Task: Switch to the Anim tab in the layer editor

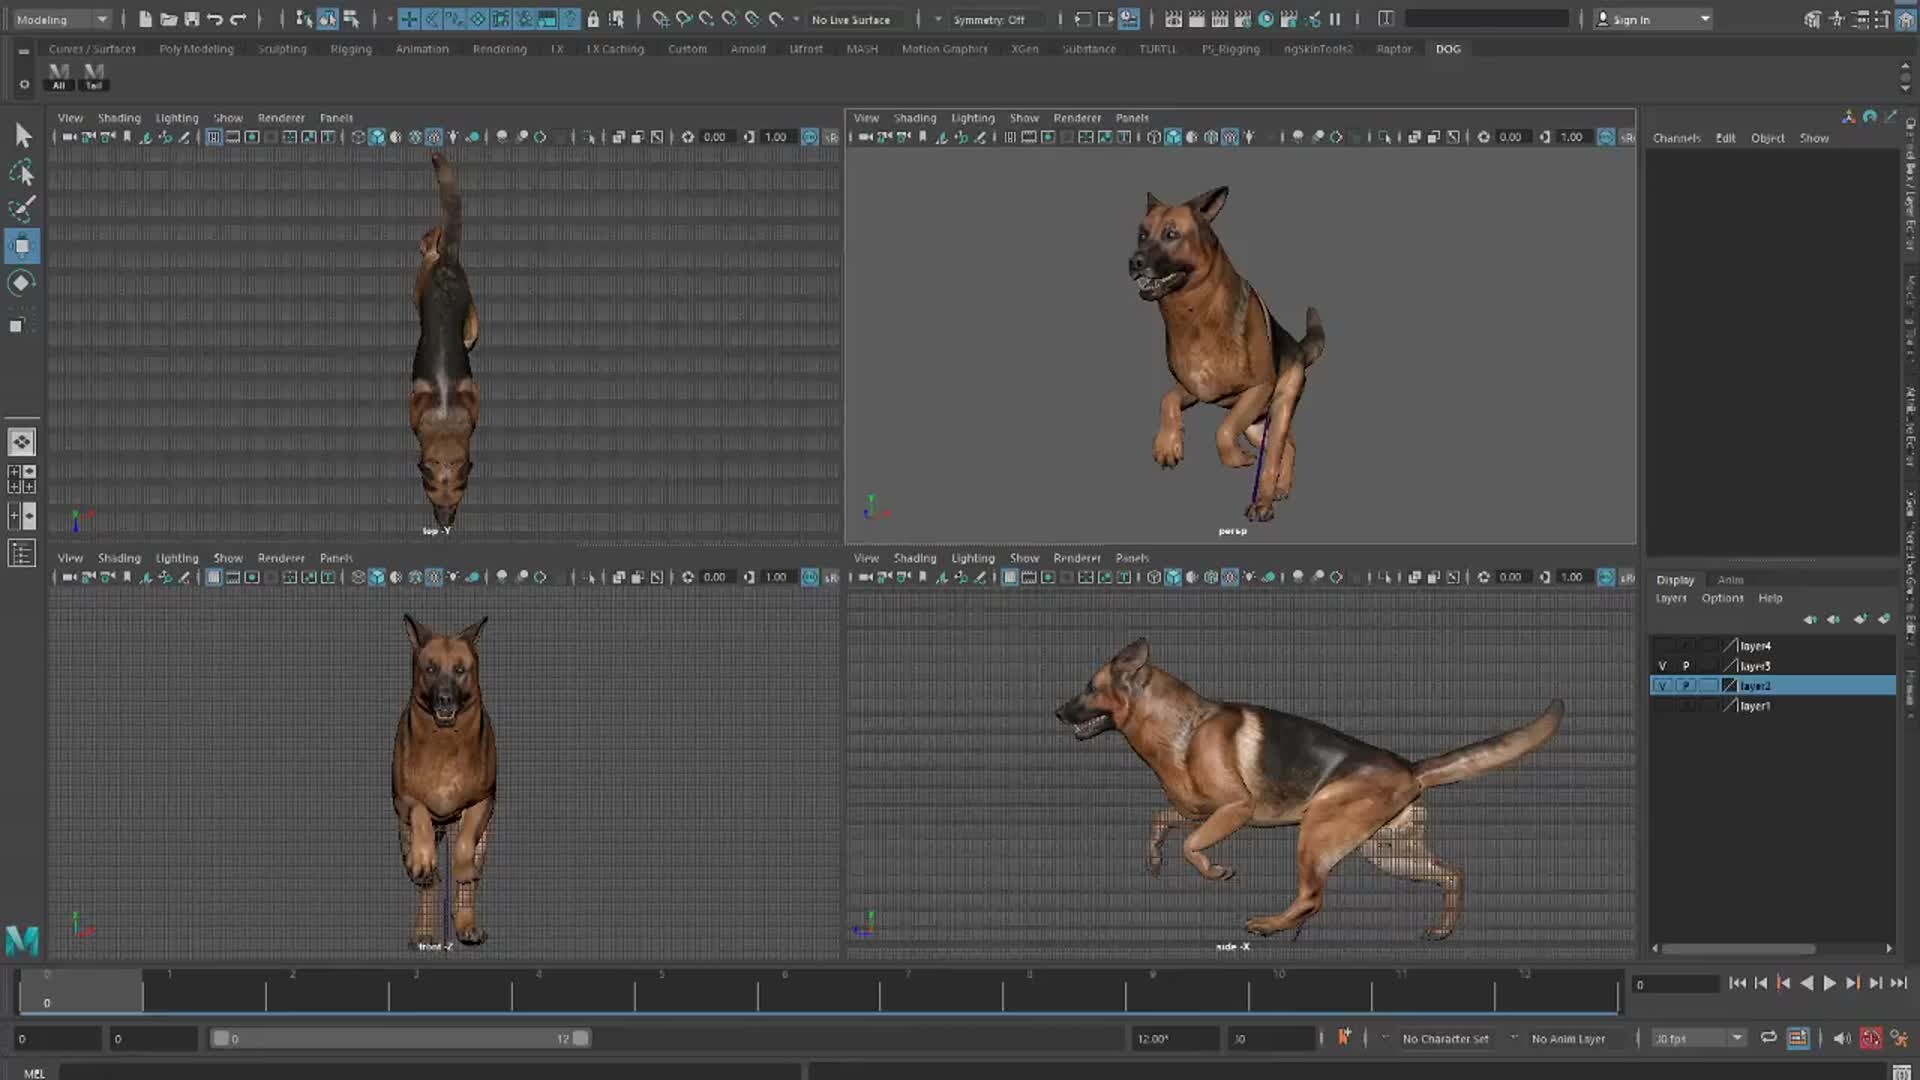Action: 1729,579
